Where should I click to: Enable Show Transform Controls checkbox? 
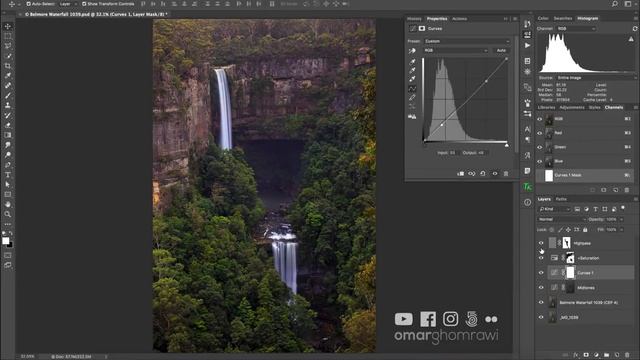(84, 4)
